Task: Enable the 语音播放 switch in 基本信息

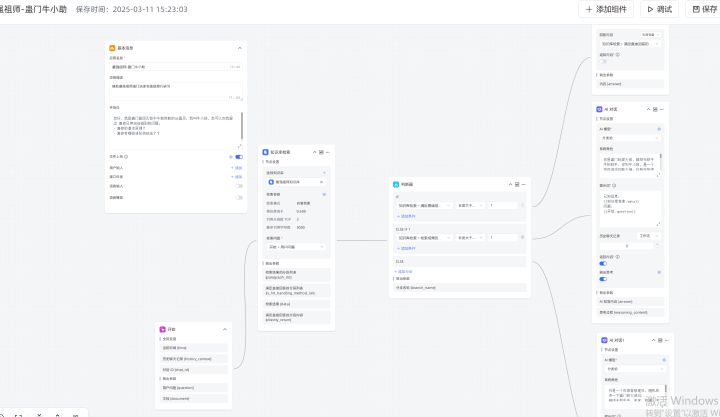Action: pyautogui.click(x=238, y=196)
